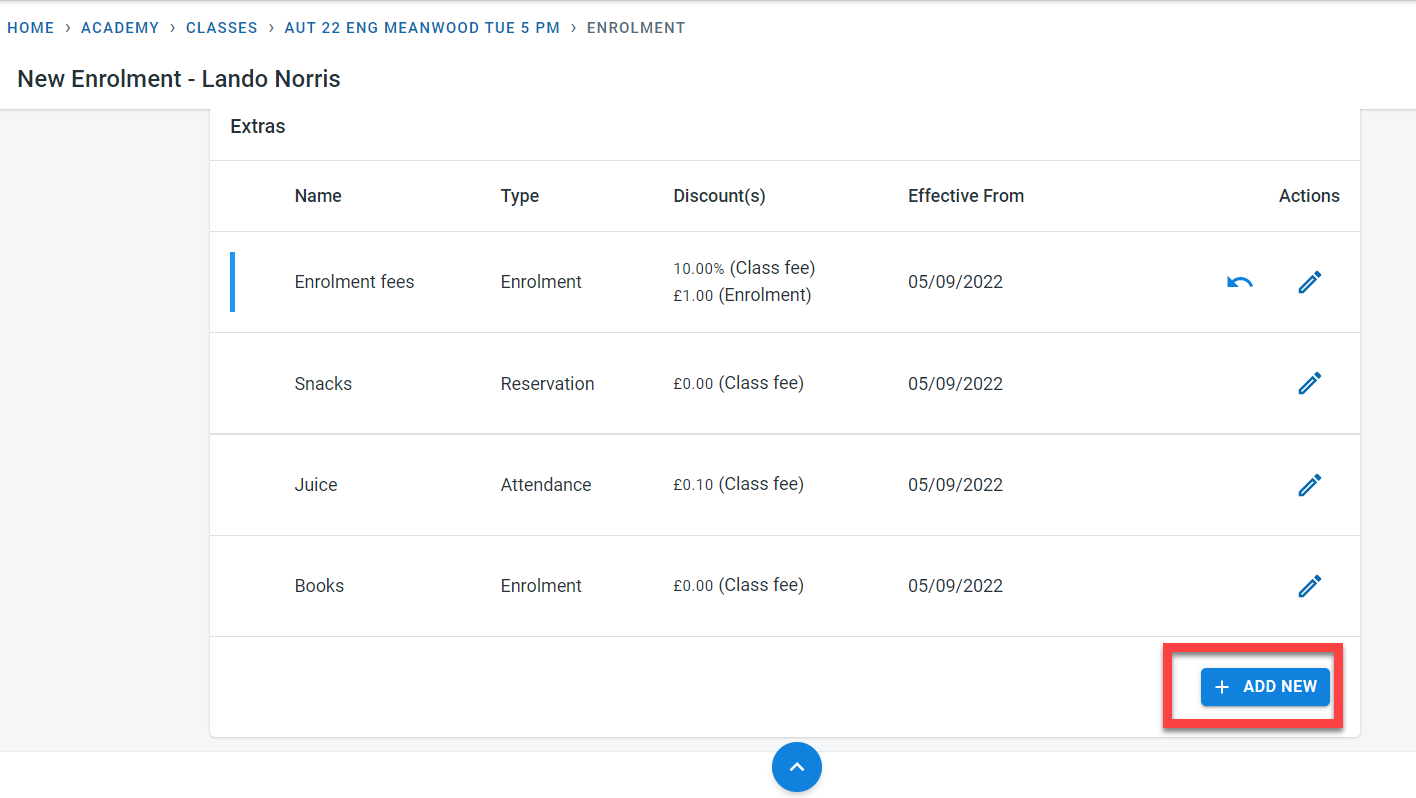This screenshot has height=798, width=1416.
Task: Click the Discount(s) column header
Action: point(719,196)
